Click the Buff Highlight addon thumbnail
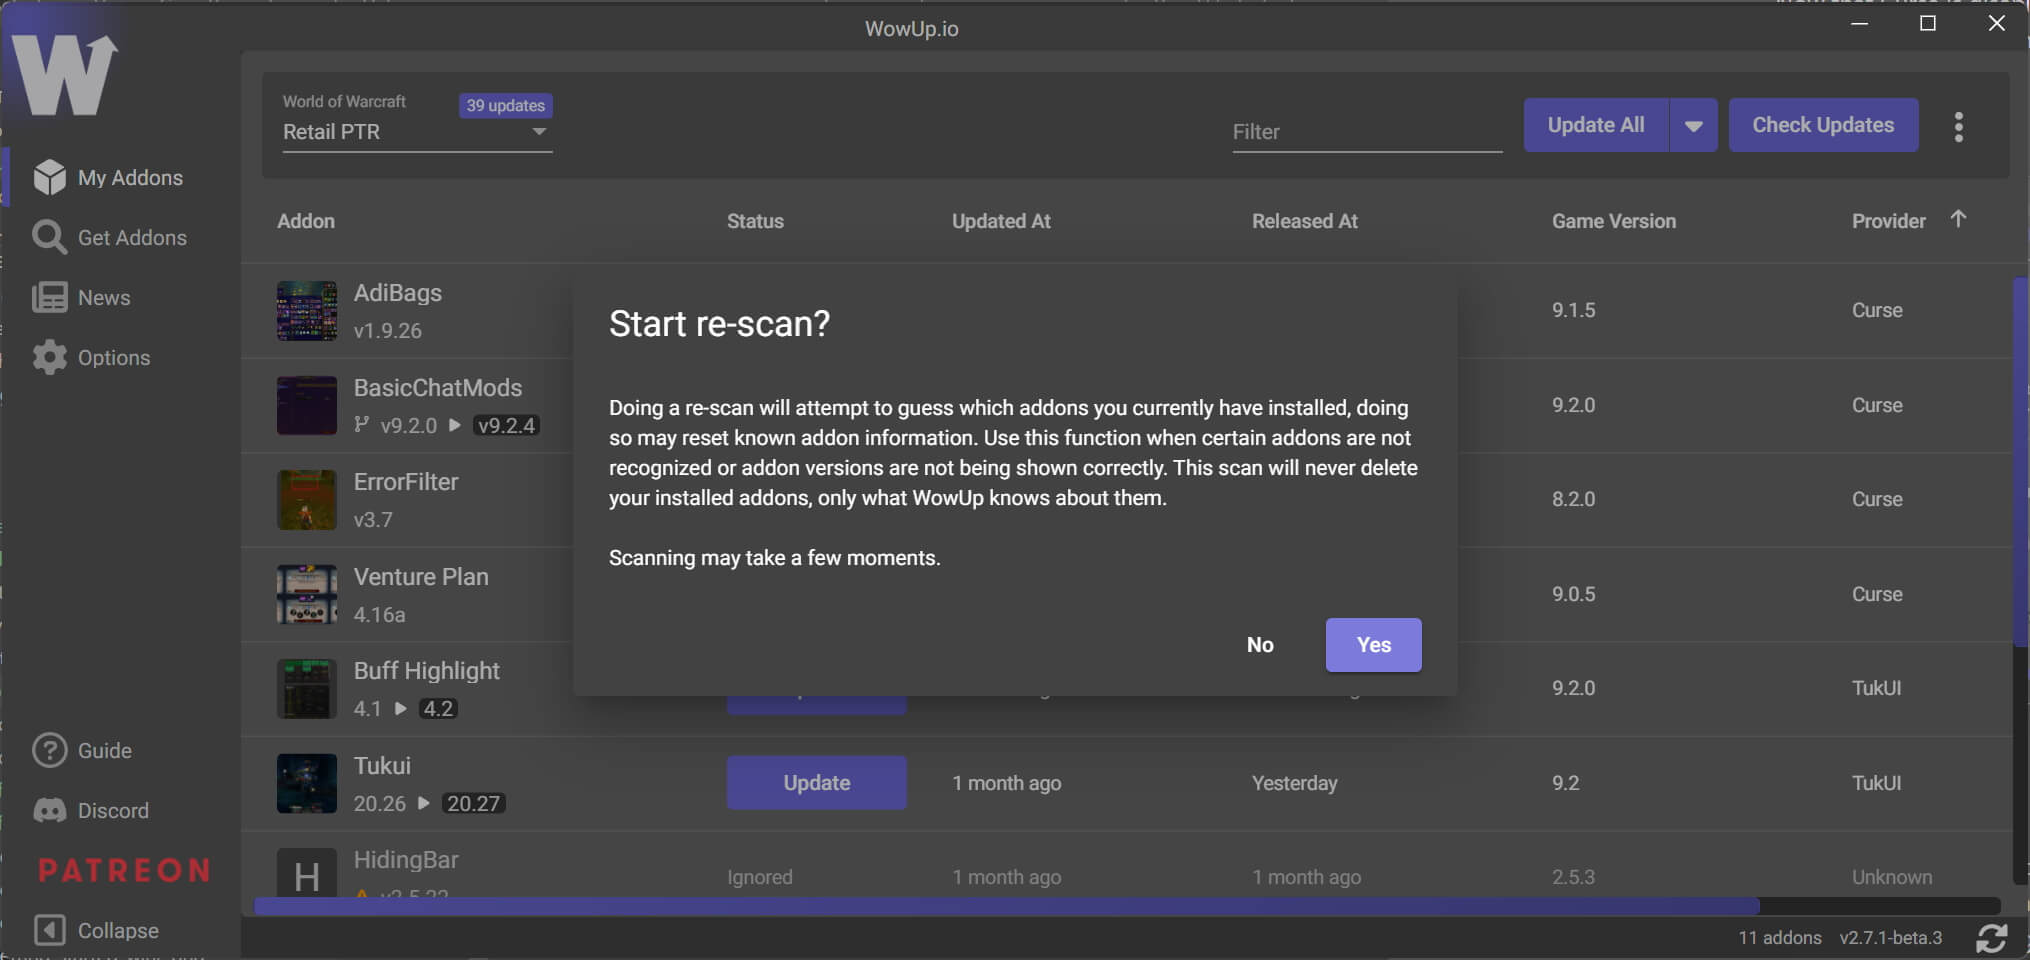2030x960 pixels. point(307,689)
